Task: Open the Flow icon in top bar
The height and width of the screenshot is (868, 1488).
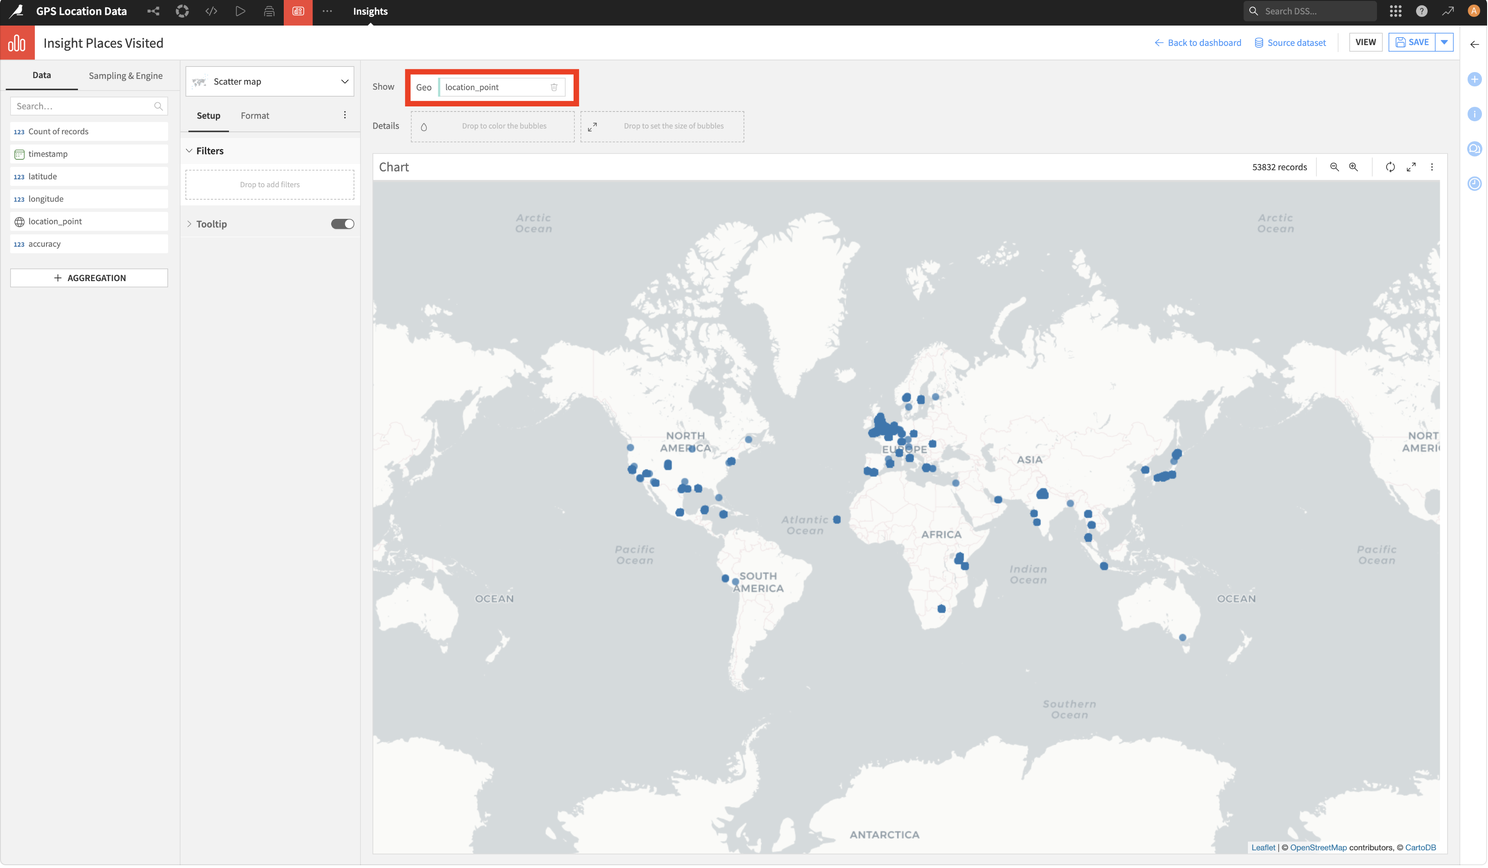Action: click(x=153, y=11)
